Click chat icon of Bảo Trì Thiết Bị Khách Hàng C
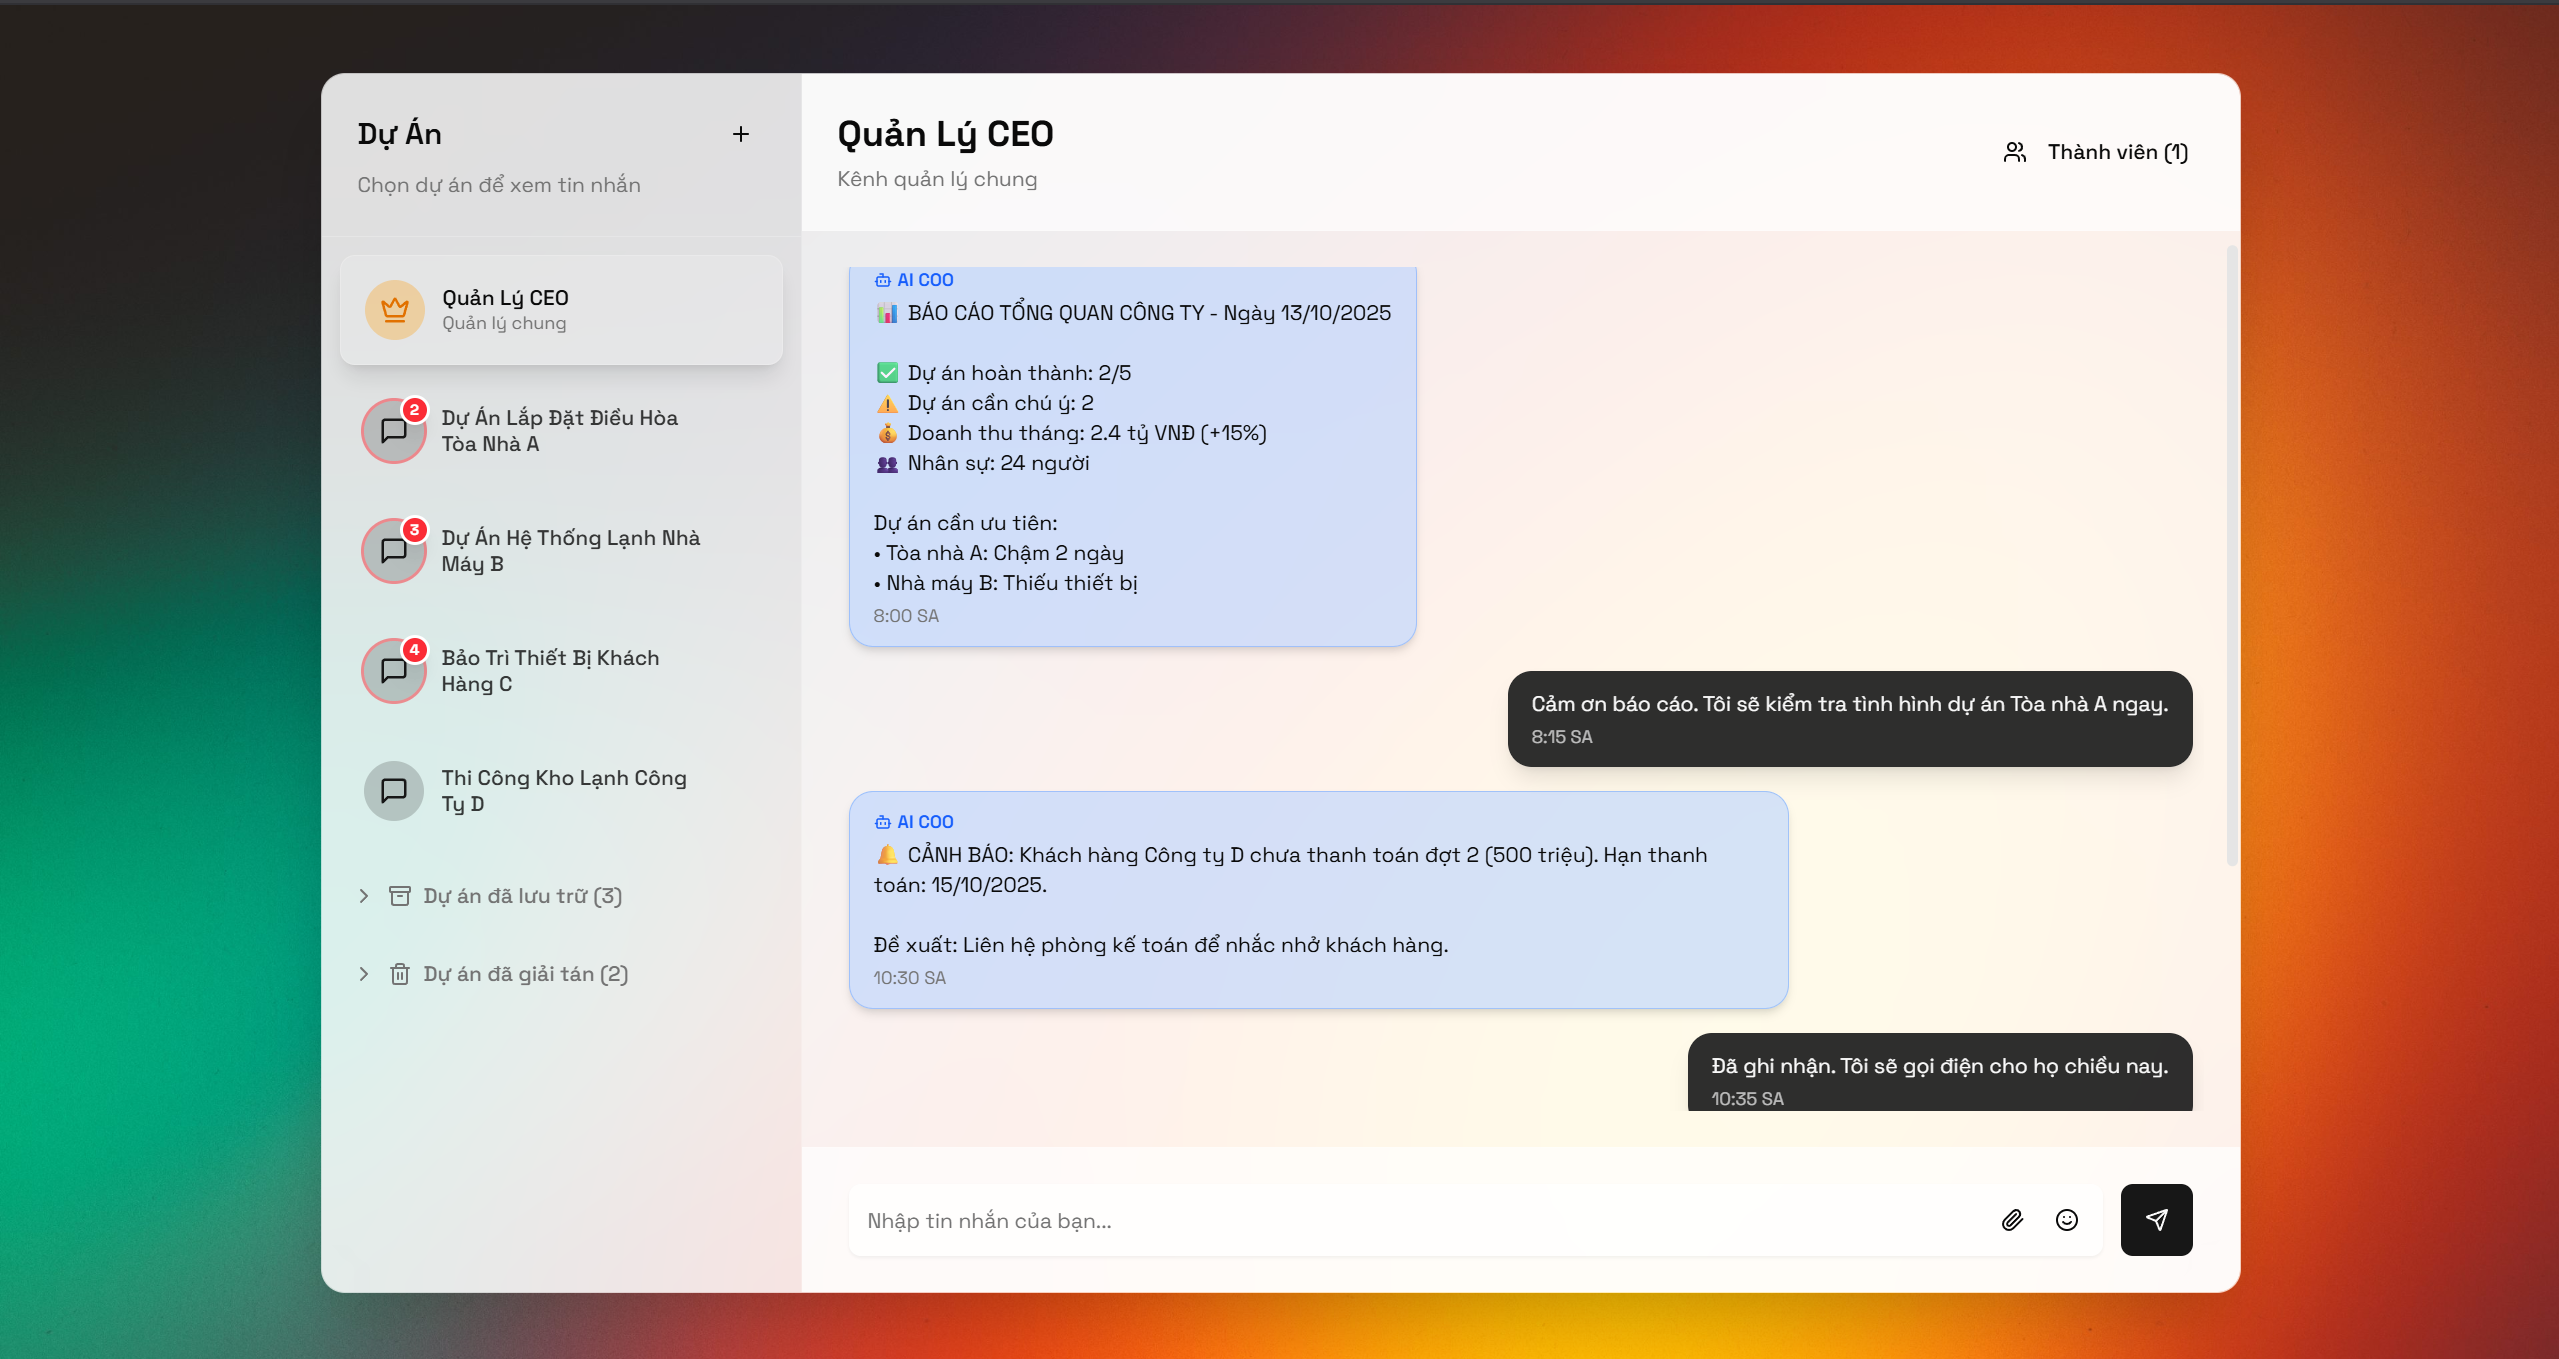Screen dimensions: 2559x1359 pyautogui.click(x=393, y=671)
